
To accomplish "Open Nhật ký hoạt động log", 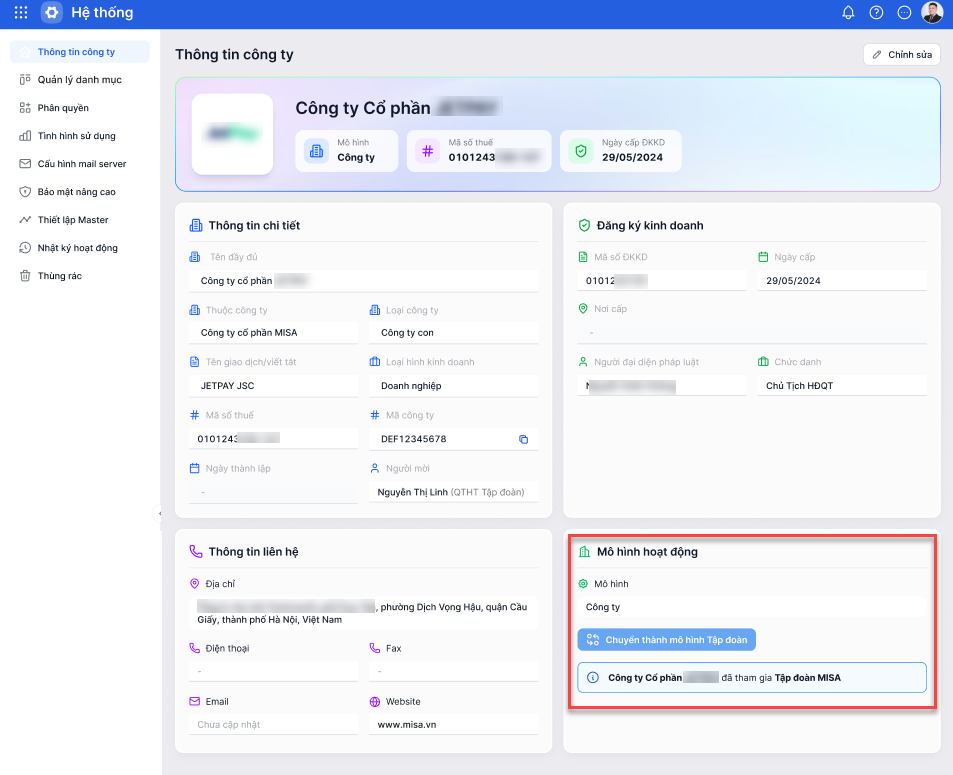I will (77, 248).
